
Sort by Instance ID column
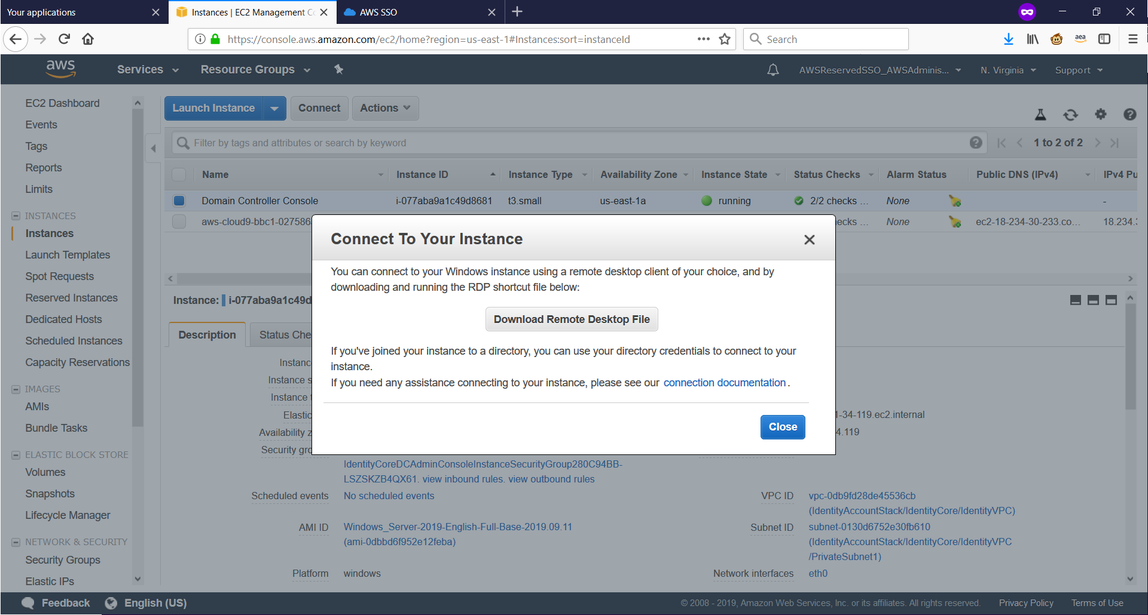coord(422,174)
